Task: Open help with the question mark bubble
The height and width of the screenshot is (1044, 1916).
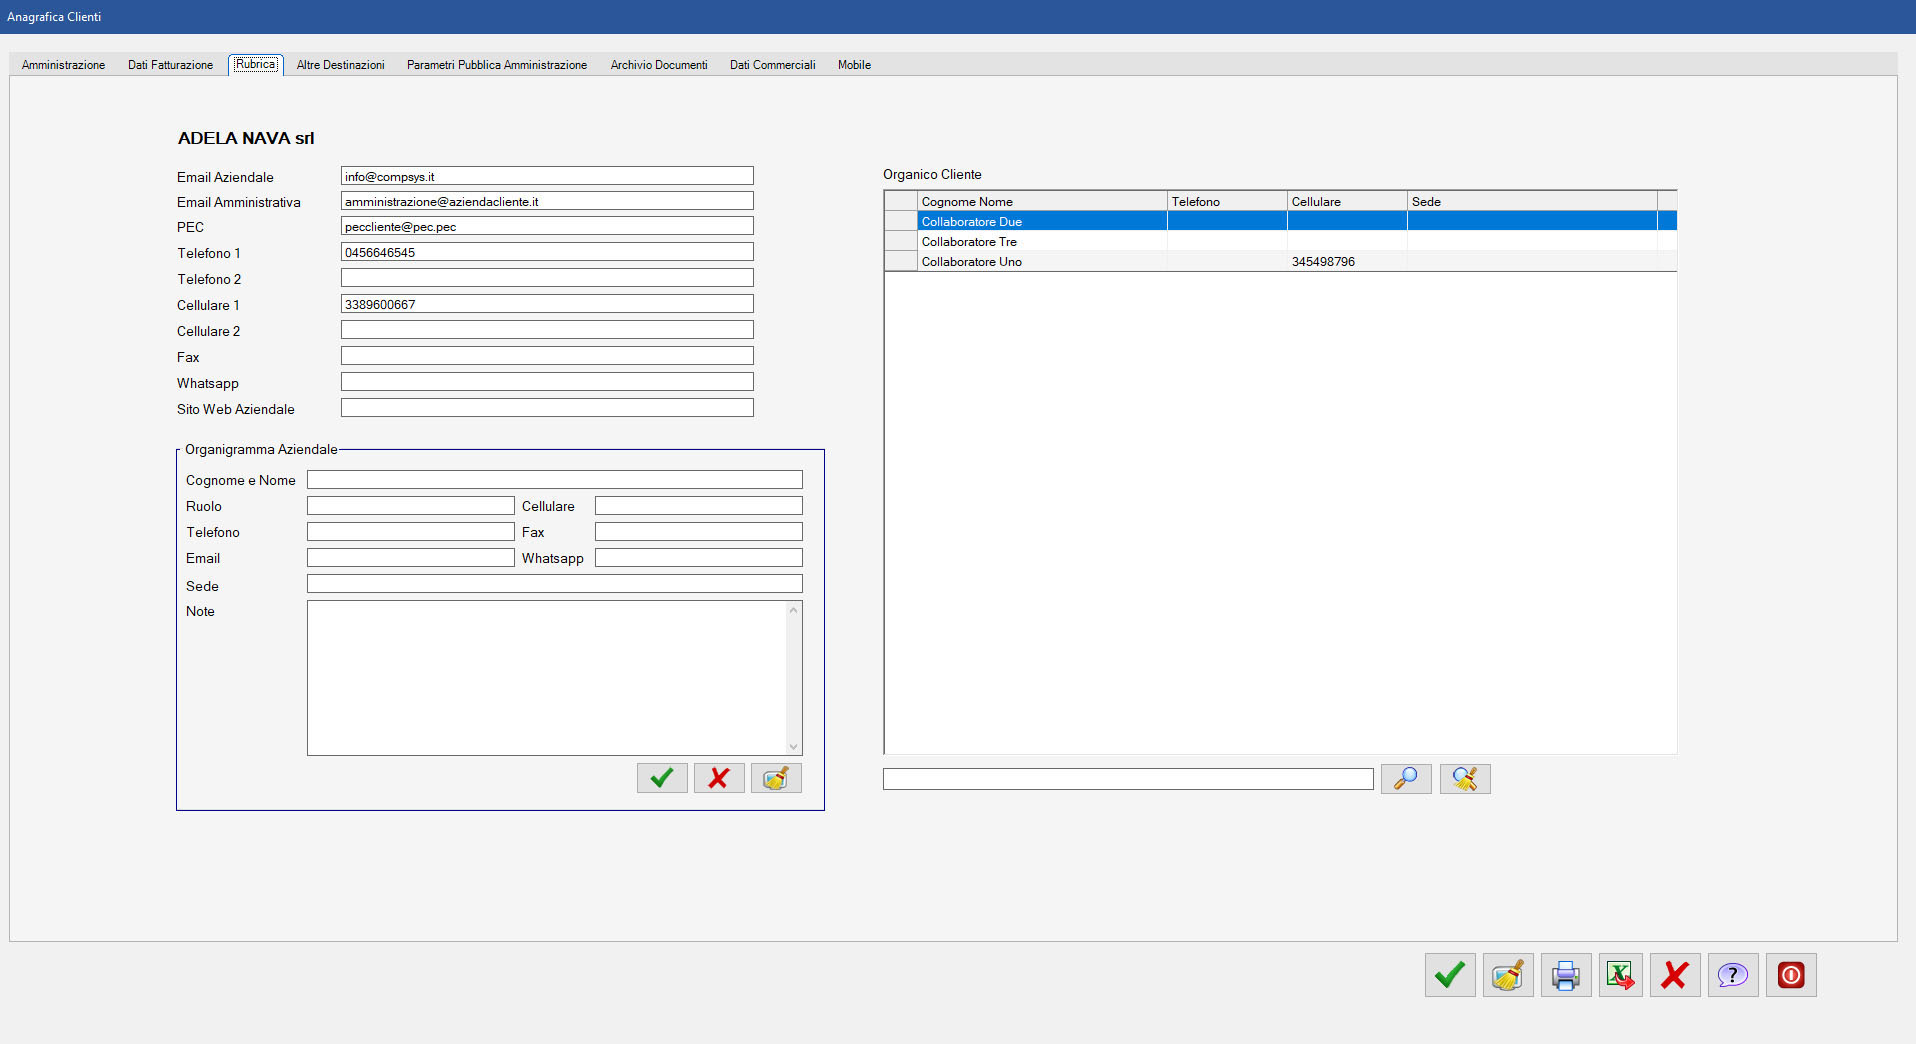Action: pyautogui.click(x=1732, y=975)
